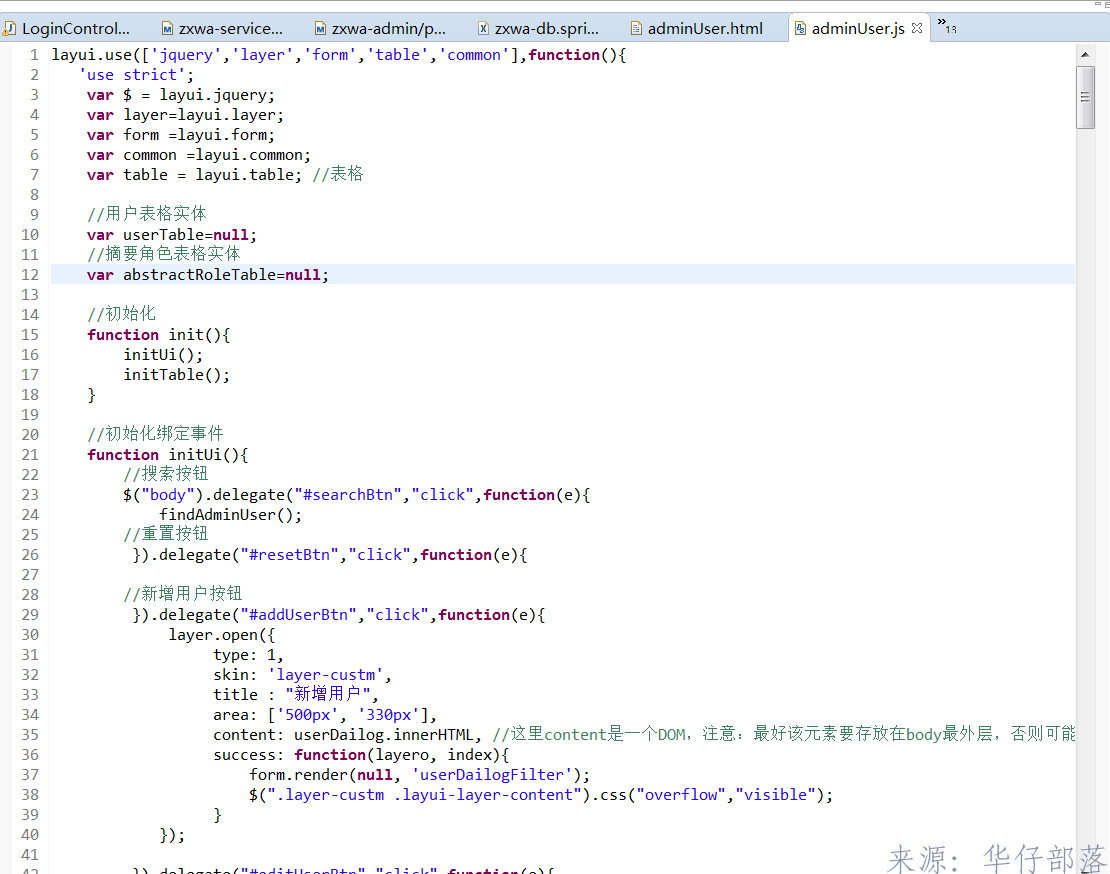The width and height of the screenshot is (1110, 874).
Task: Click the "#searchBtn" delegate line
Action: [x=357, y=495]
